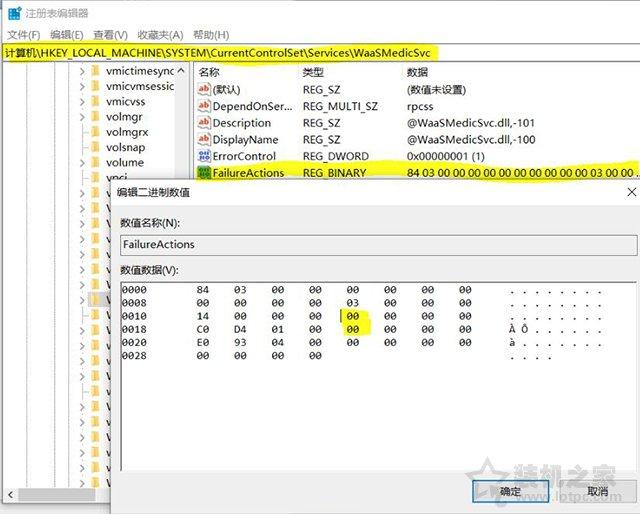The image size is (640, 514).
Task: Click REG_BINARY type of FailureActions
Action: [x=334, y=173]
